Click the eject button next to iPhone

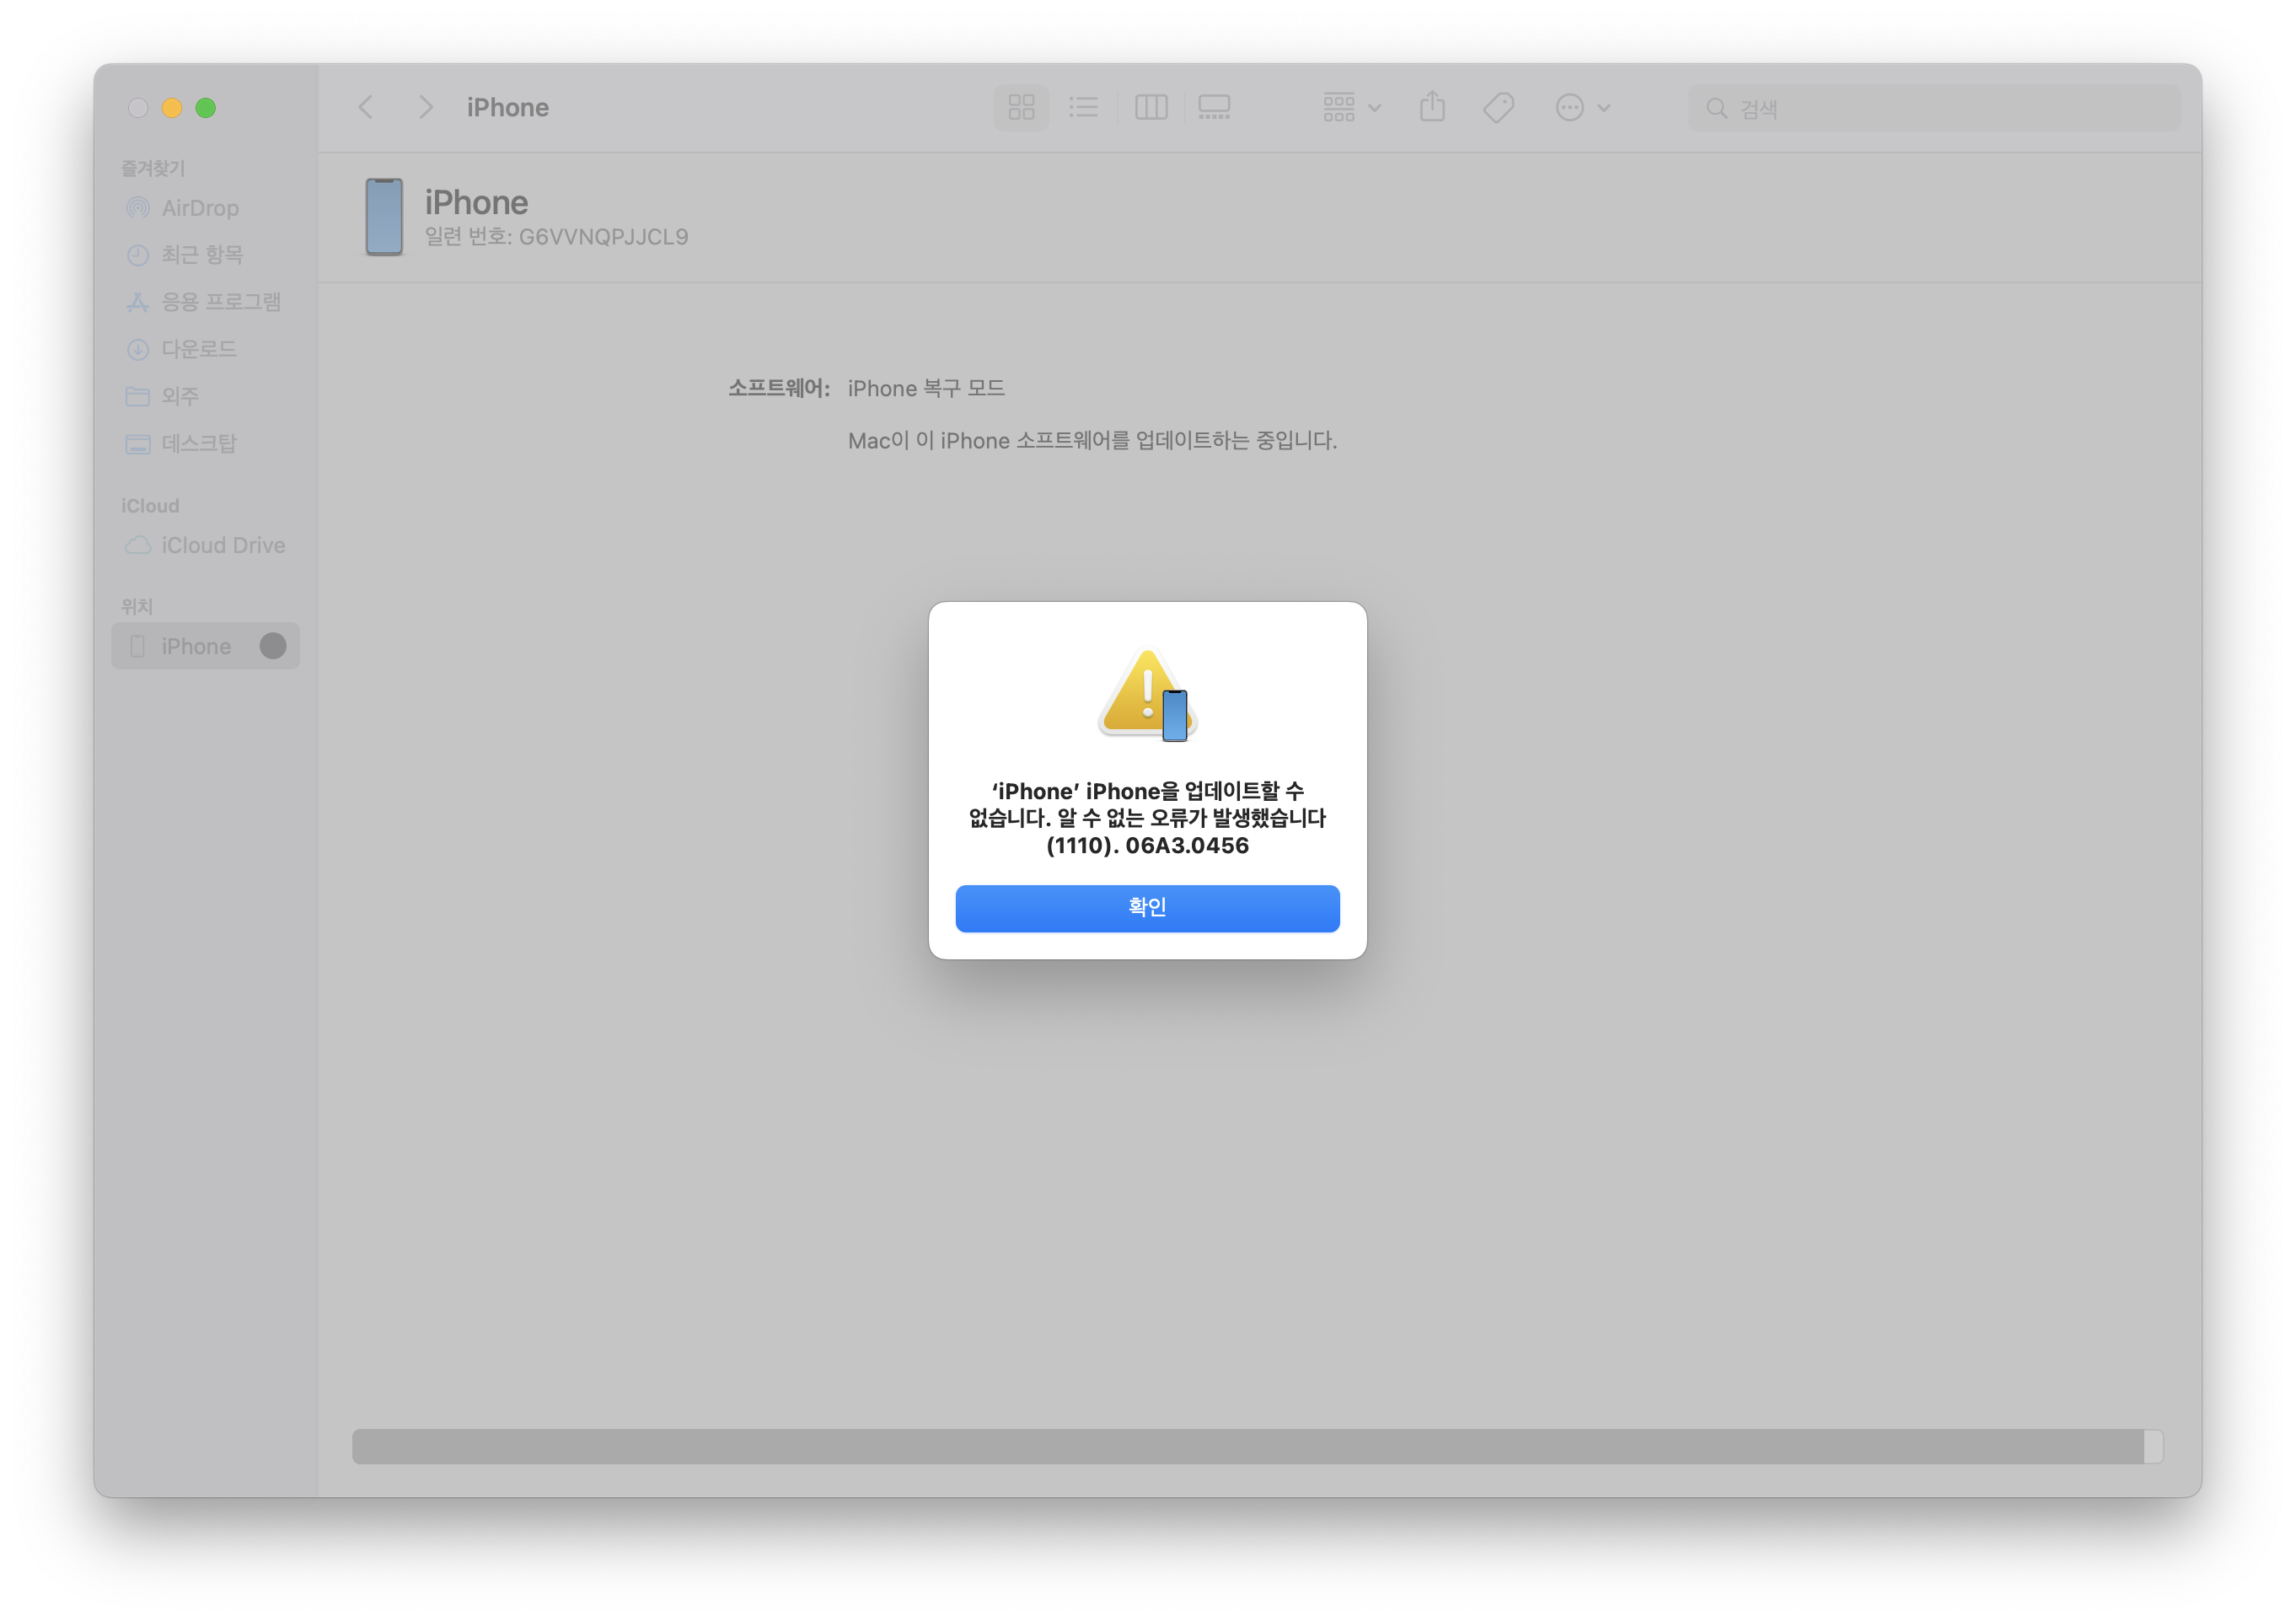273,646
